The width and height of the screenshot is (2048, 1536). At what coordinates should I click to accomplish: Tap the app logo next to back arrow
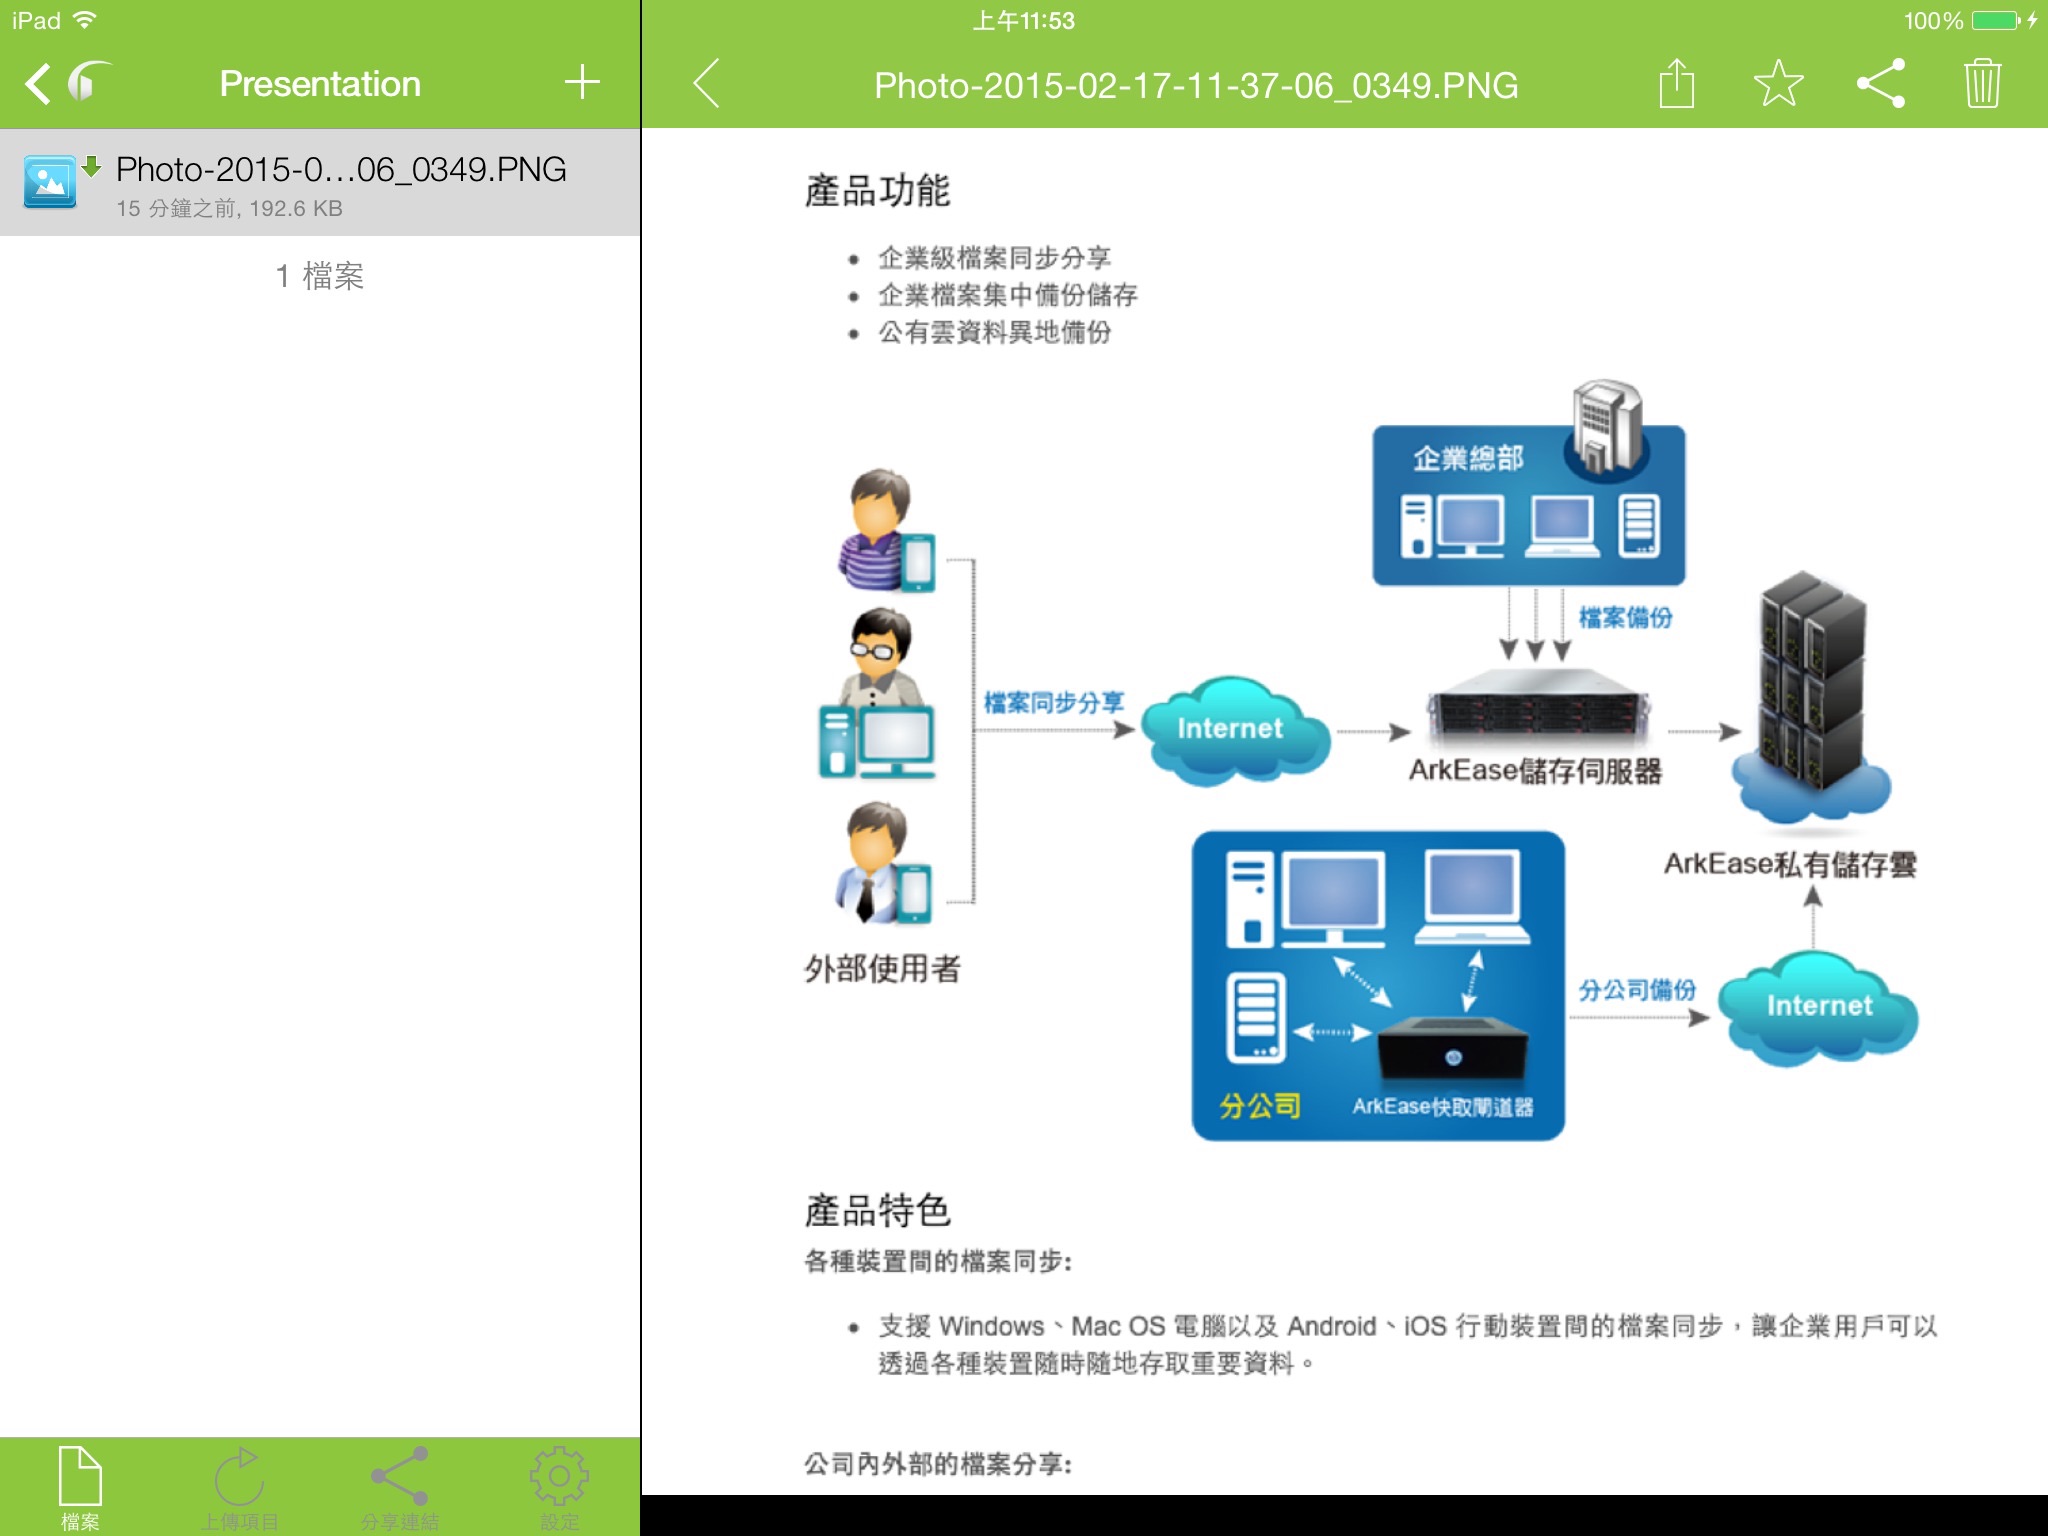(88, 82)
